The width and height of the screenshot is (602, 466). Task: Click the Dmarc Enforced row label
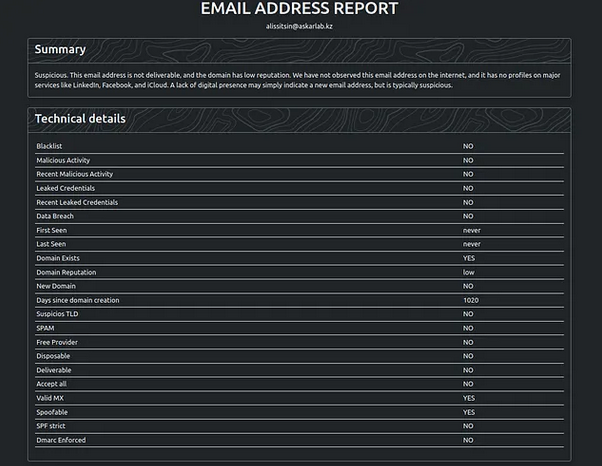click(x=61, y=440)
